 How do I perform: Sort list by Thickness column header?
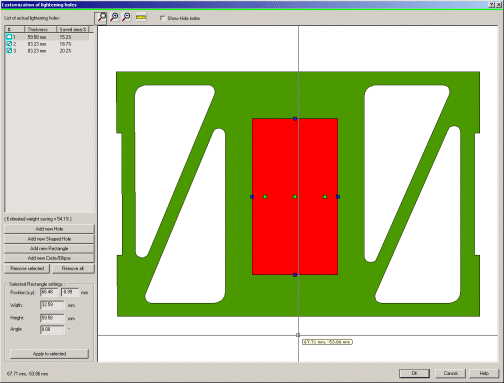tap(40, 29)
